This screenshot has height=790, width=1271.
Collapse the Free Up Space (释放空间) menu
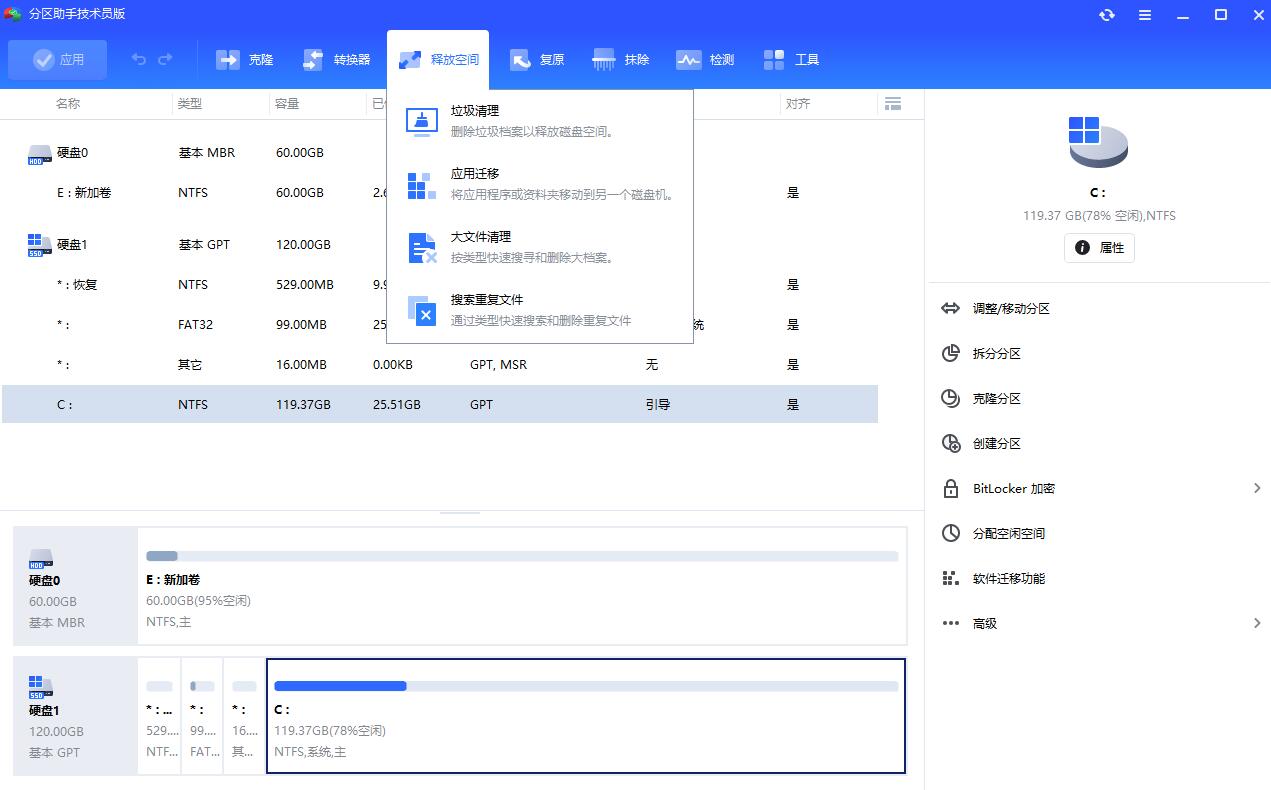click(x=438, y=60)
